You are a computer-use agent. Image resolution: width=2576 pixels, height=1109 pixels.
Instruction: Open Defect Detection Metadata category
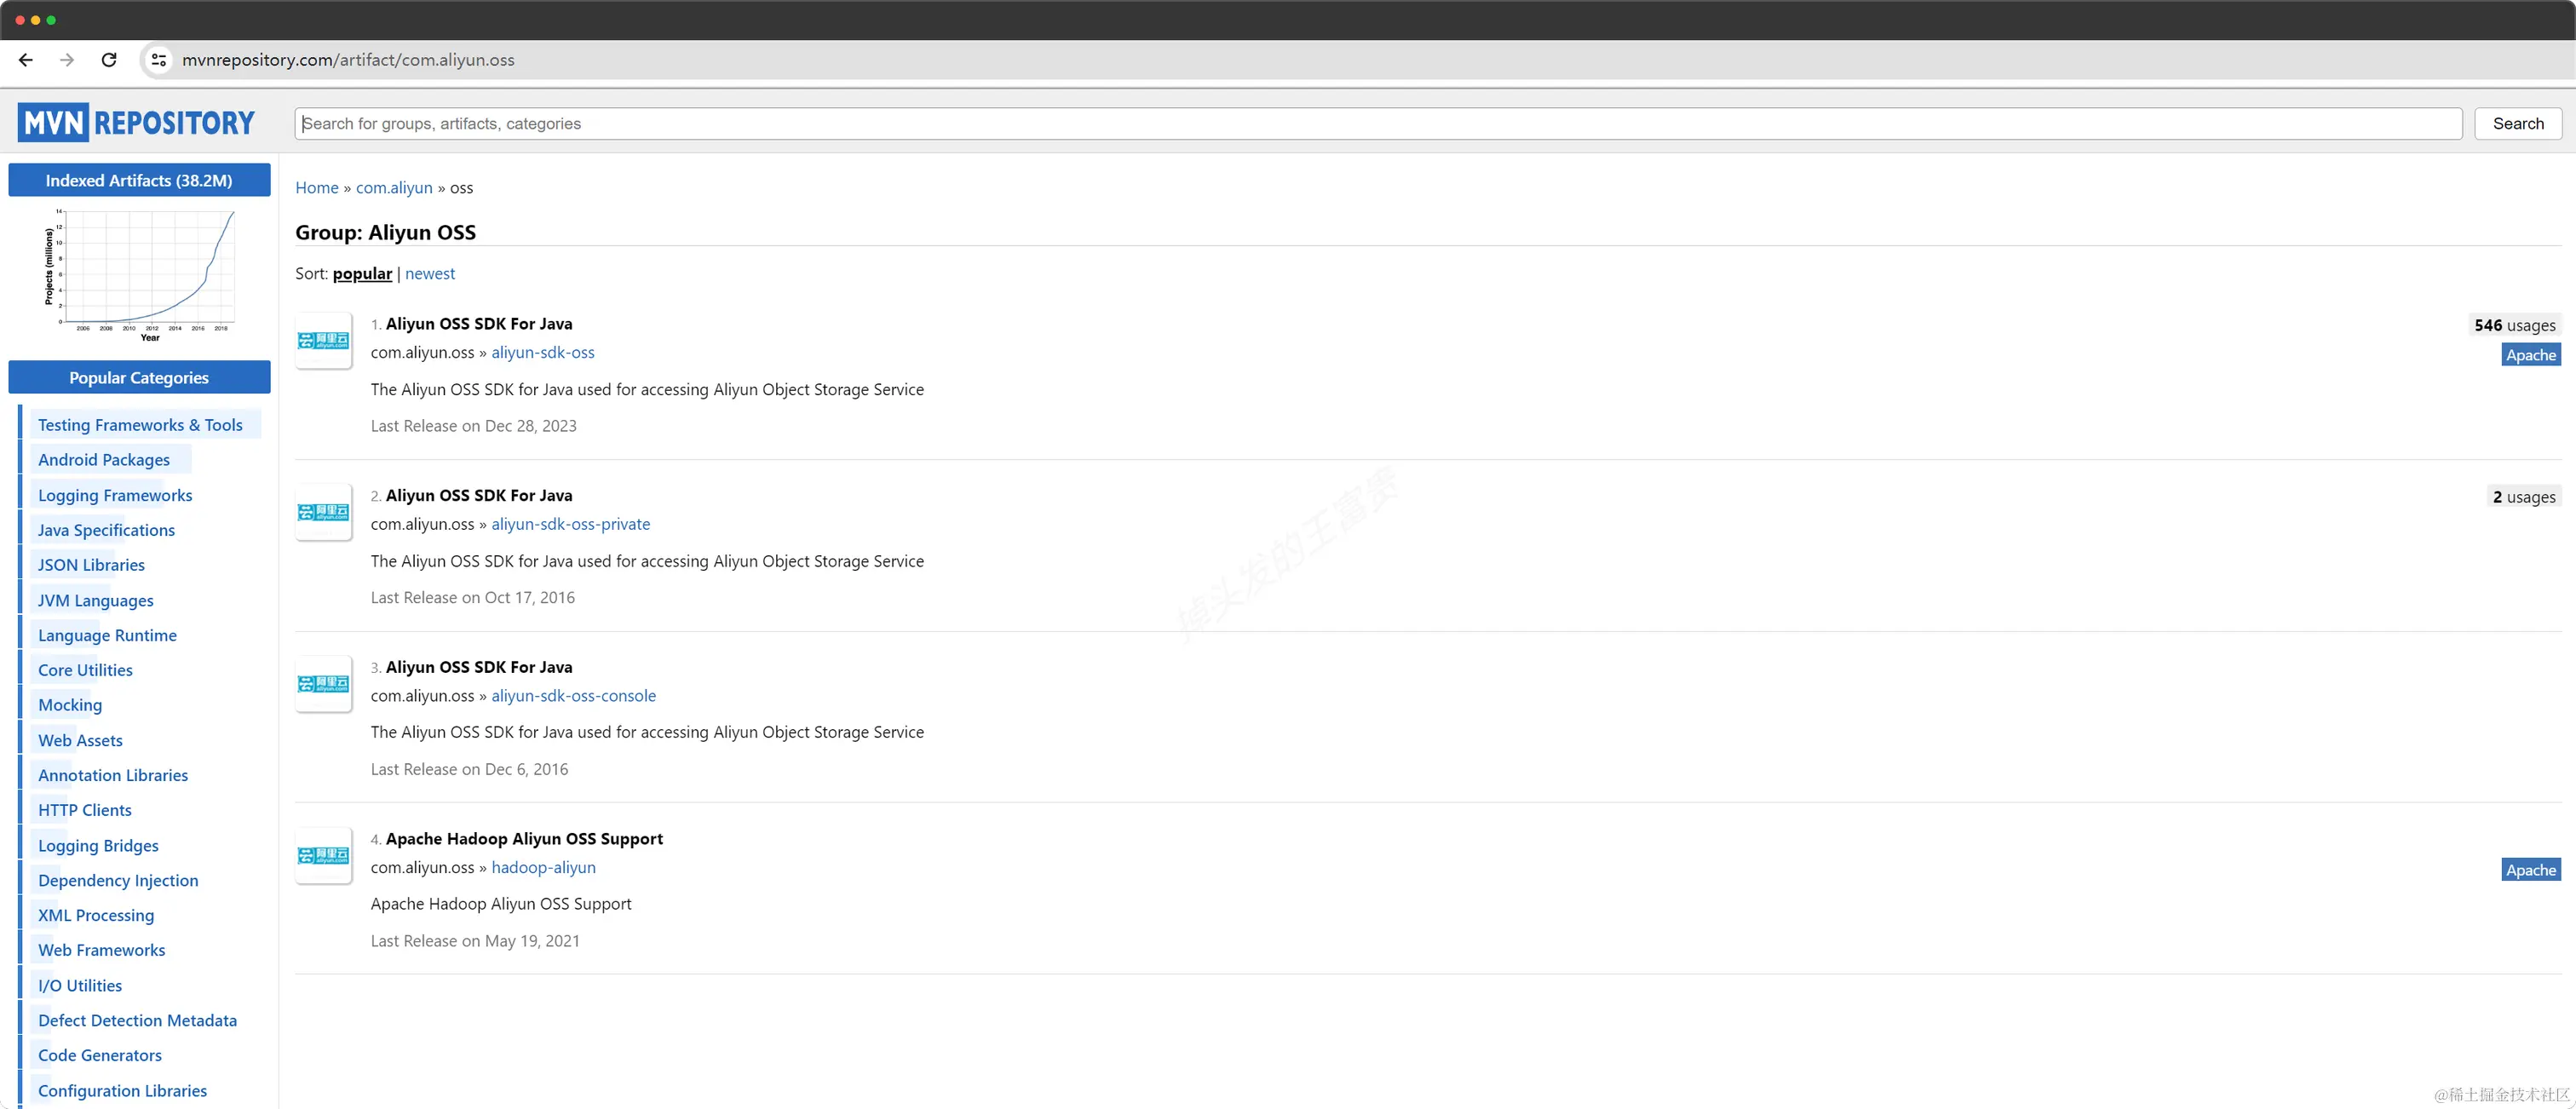137,1020
